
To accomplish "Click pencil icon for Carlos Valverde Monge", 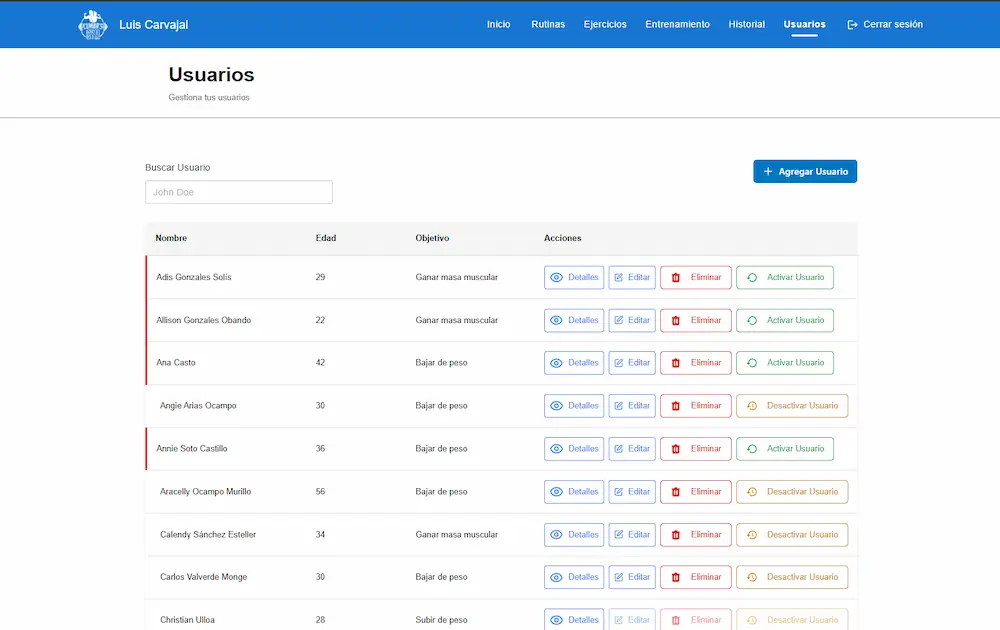I will (x=618, y=577).
